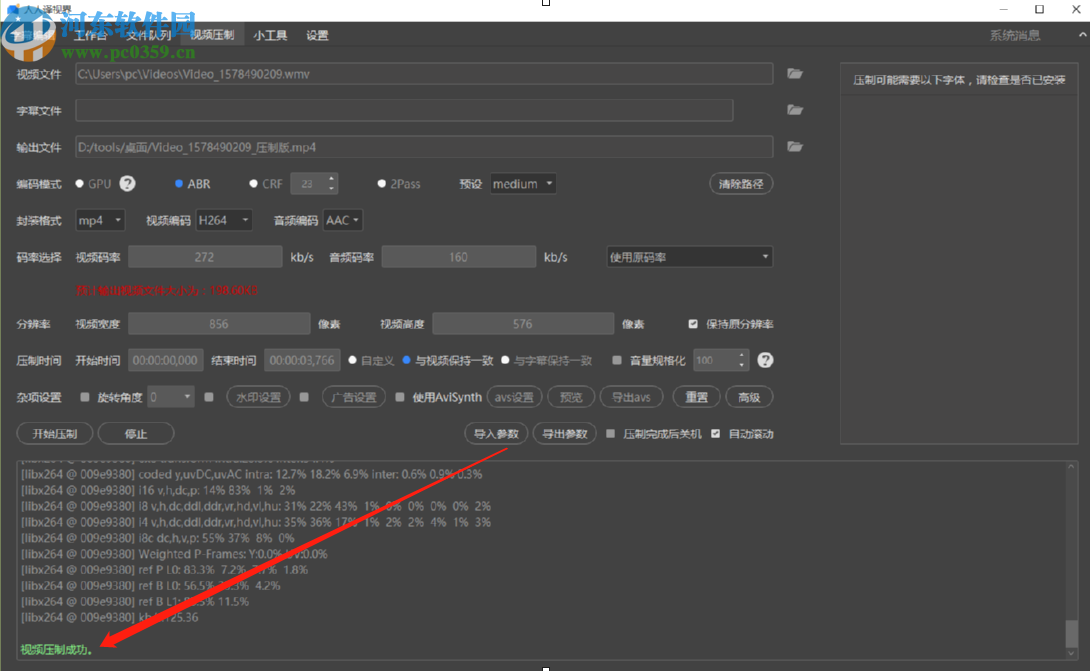Image resolution: width=1090 pixels, height=671 pixels.
Task: Click the browse folder icon for 视频文件
Action: [795, 74]
